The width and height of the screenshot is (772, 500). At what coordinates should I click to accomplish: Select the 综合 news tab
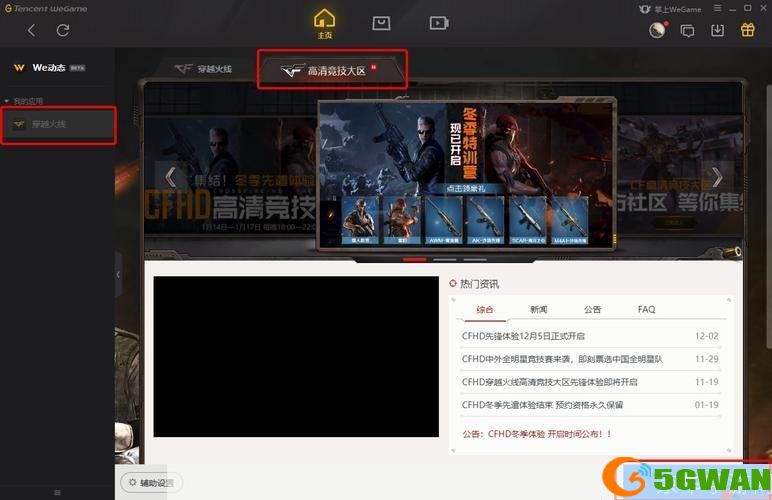[x=484, y=310]
